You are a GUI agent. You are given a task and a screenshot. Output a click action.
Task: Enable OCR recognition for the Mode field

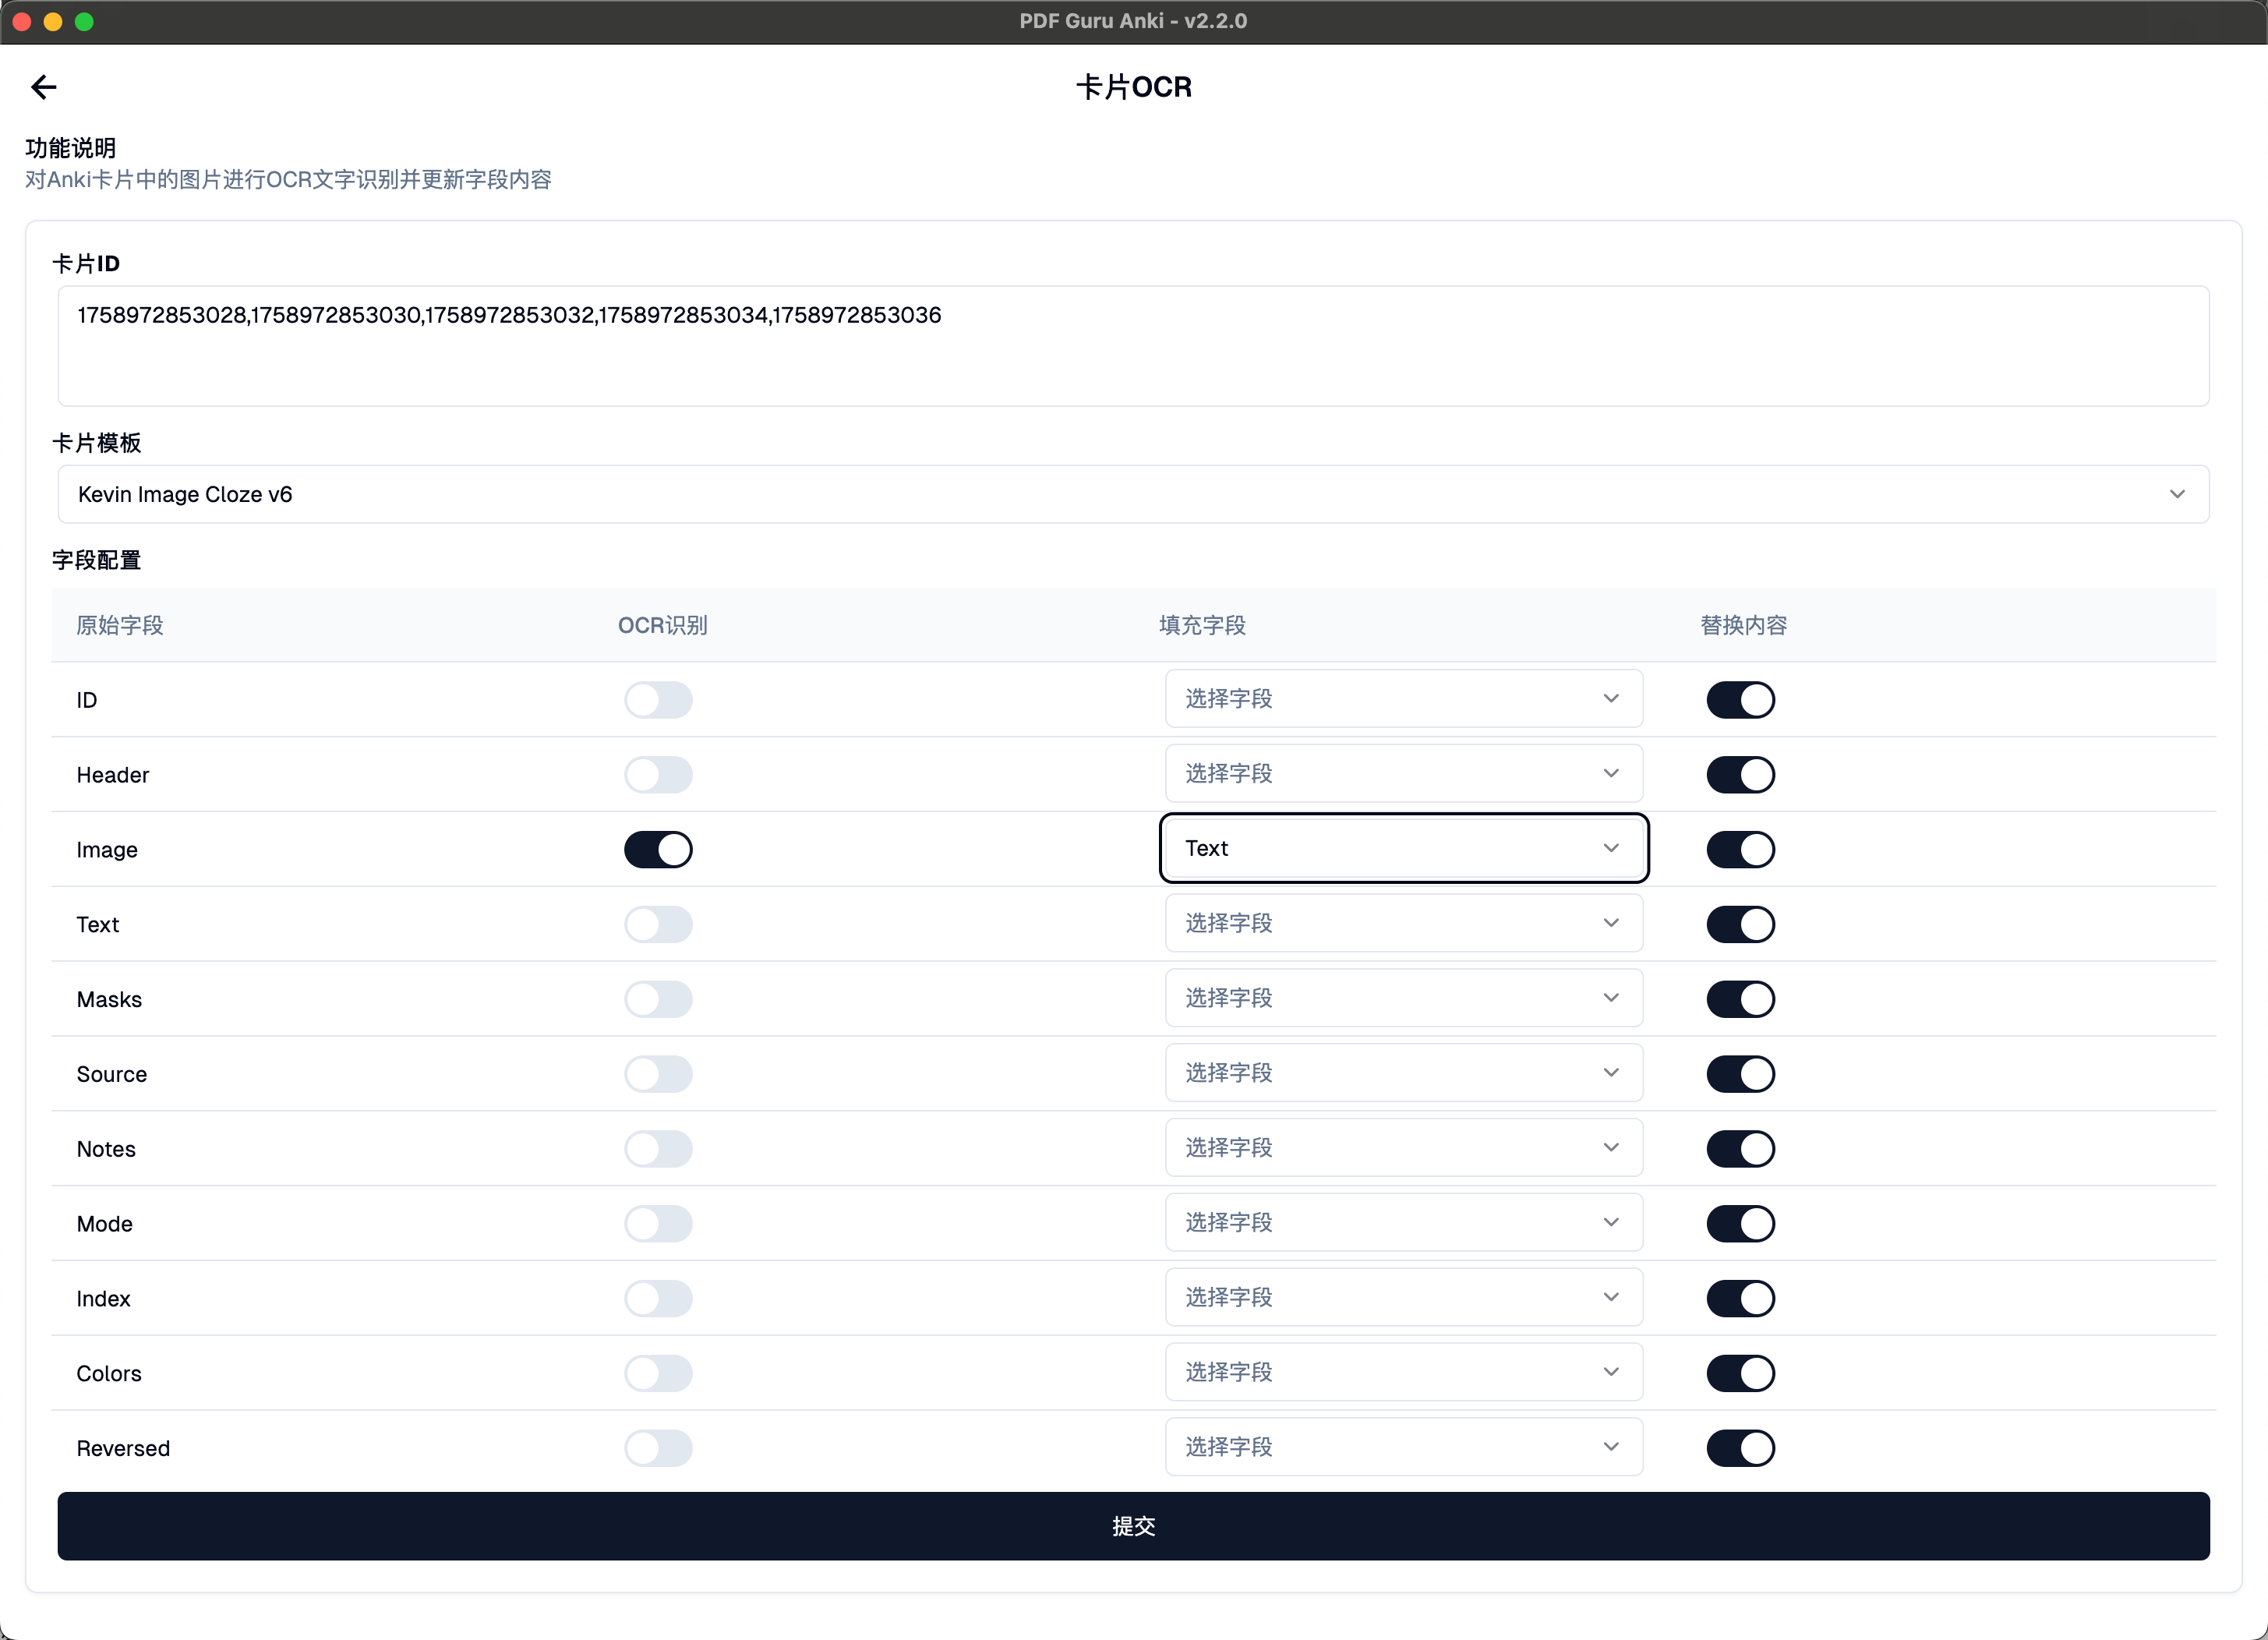point(658,1224)
